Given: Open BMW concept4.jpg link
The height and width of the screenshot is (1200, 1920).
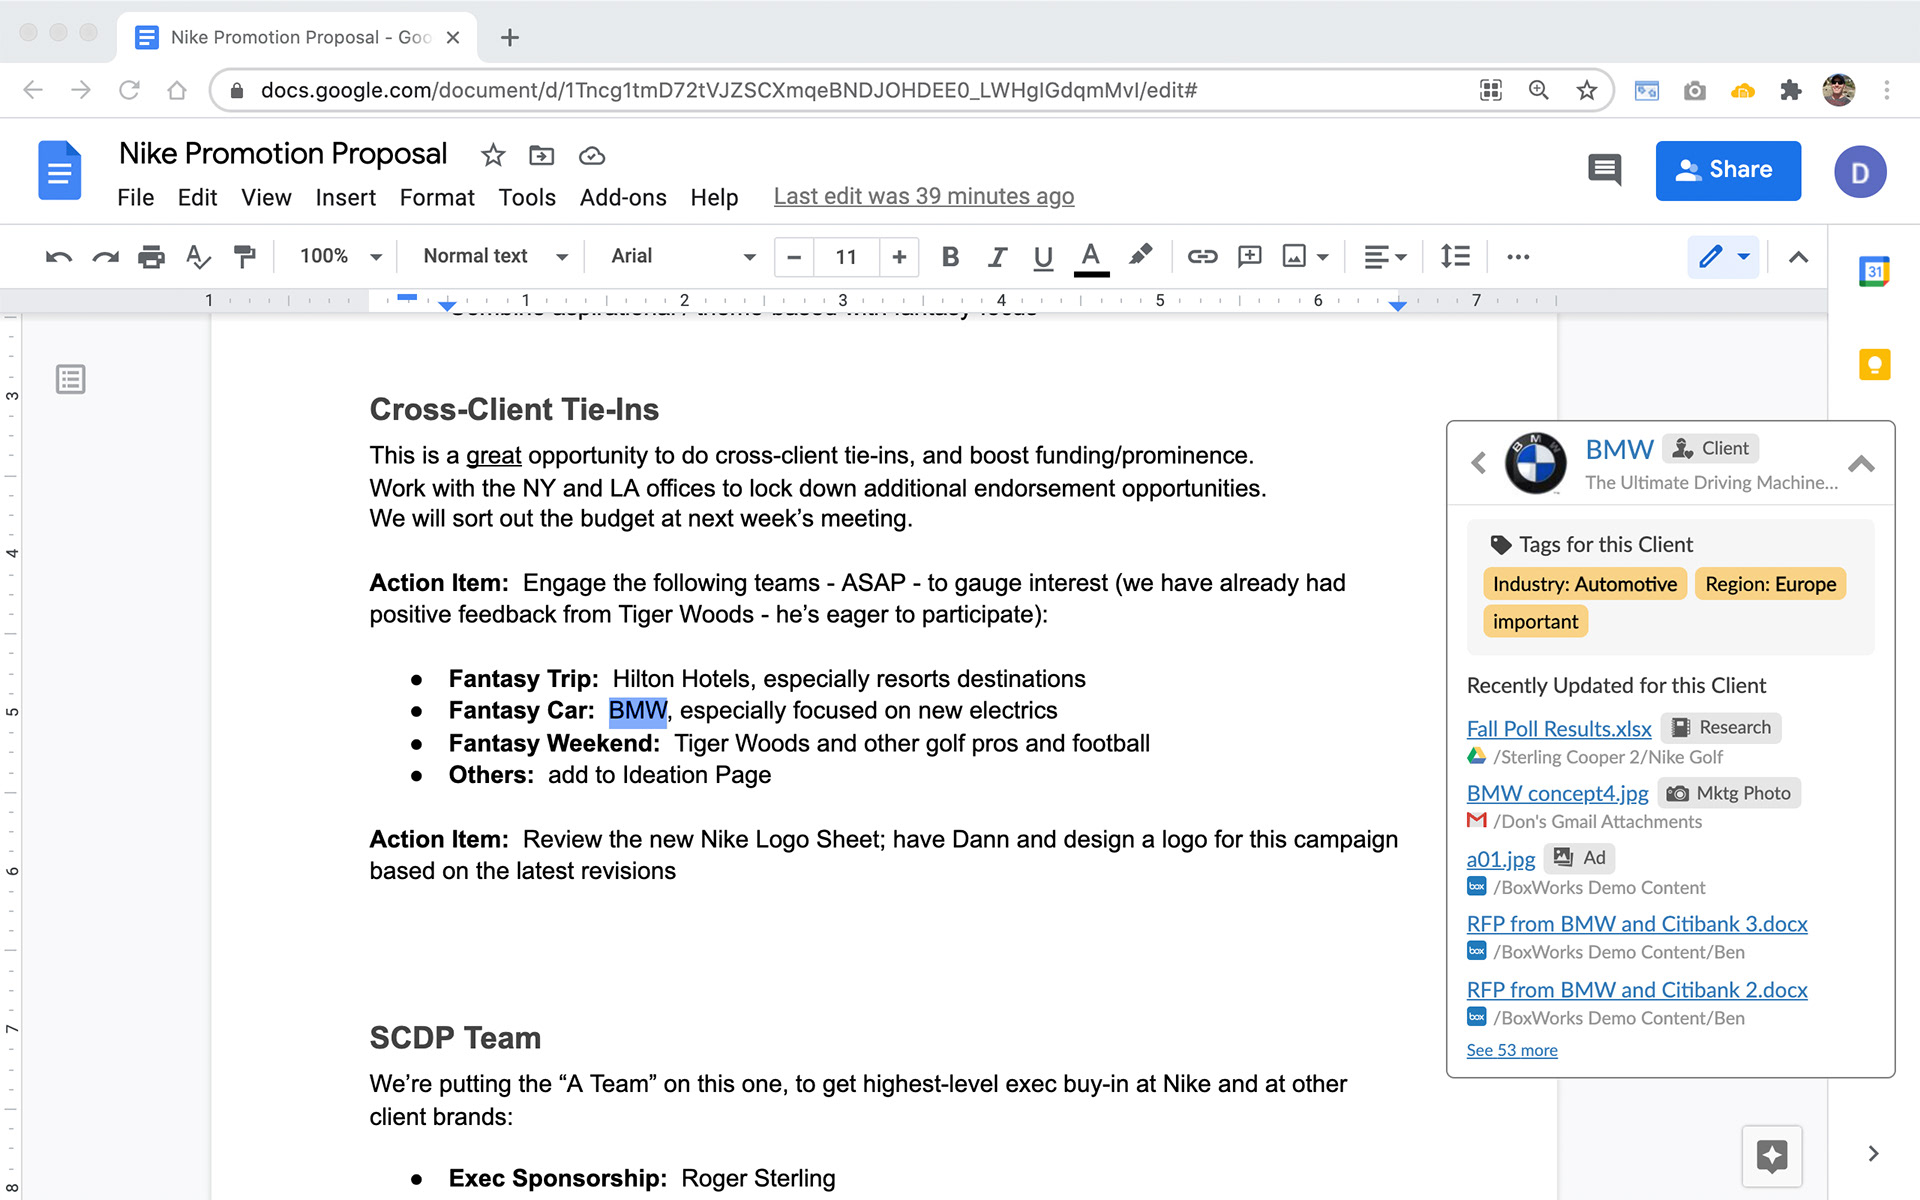Looking at the screenshot, I should pyautogui.click(x=1557, y=793).
